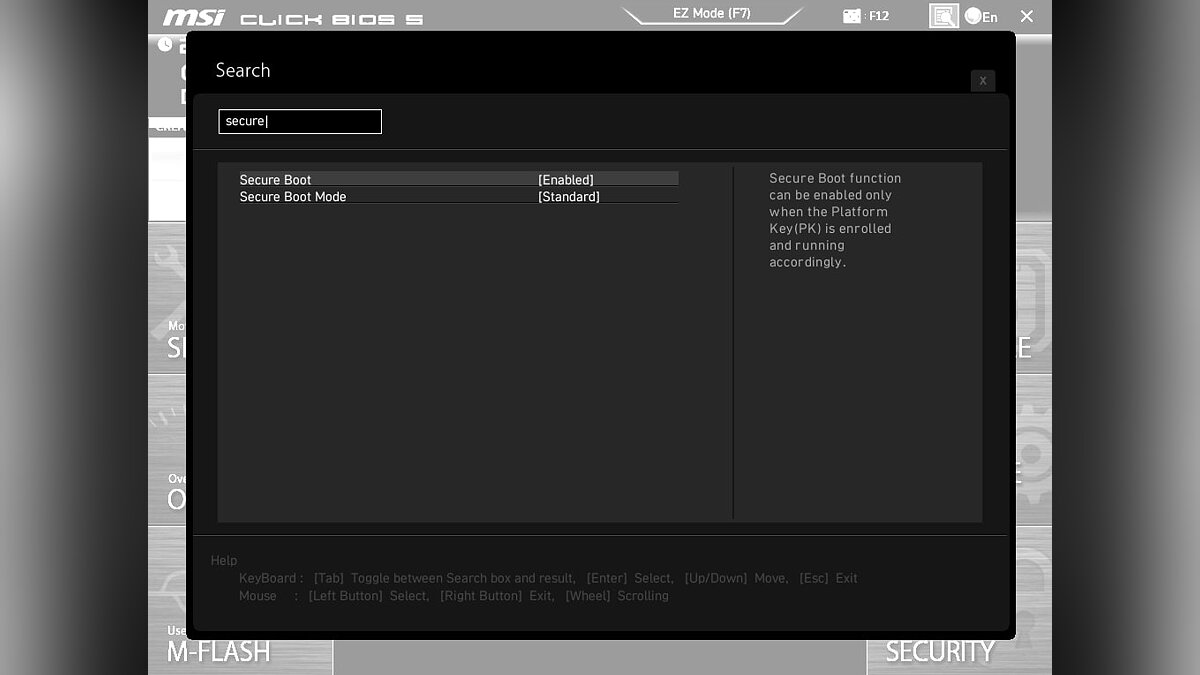Click the gear icon tile on right edge

click(x=1033, y=455)
